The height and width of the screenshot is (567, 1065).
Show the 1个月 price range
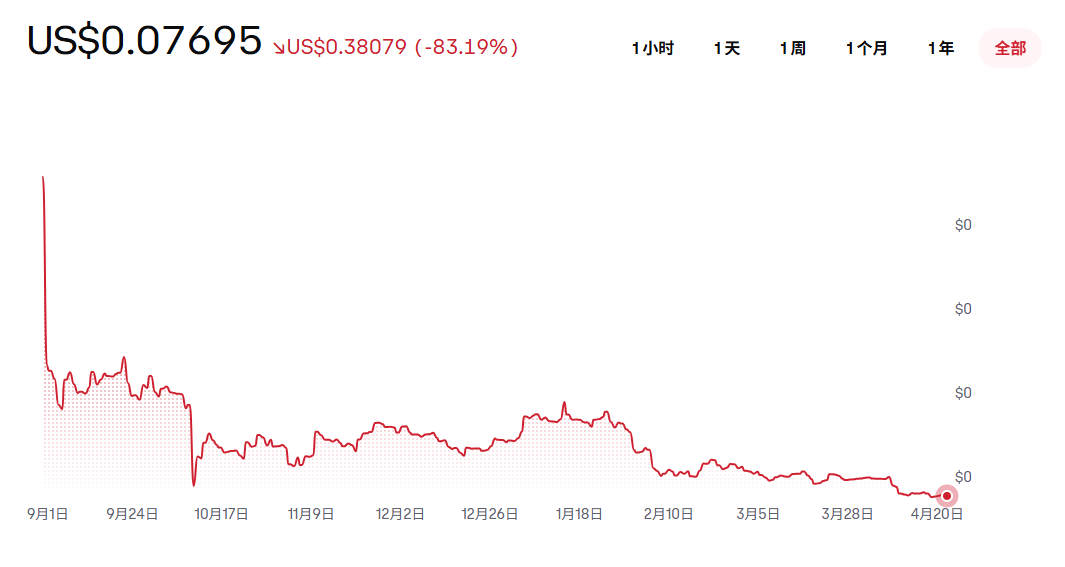(867, 48)
